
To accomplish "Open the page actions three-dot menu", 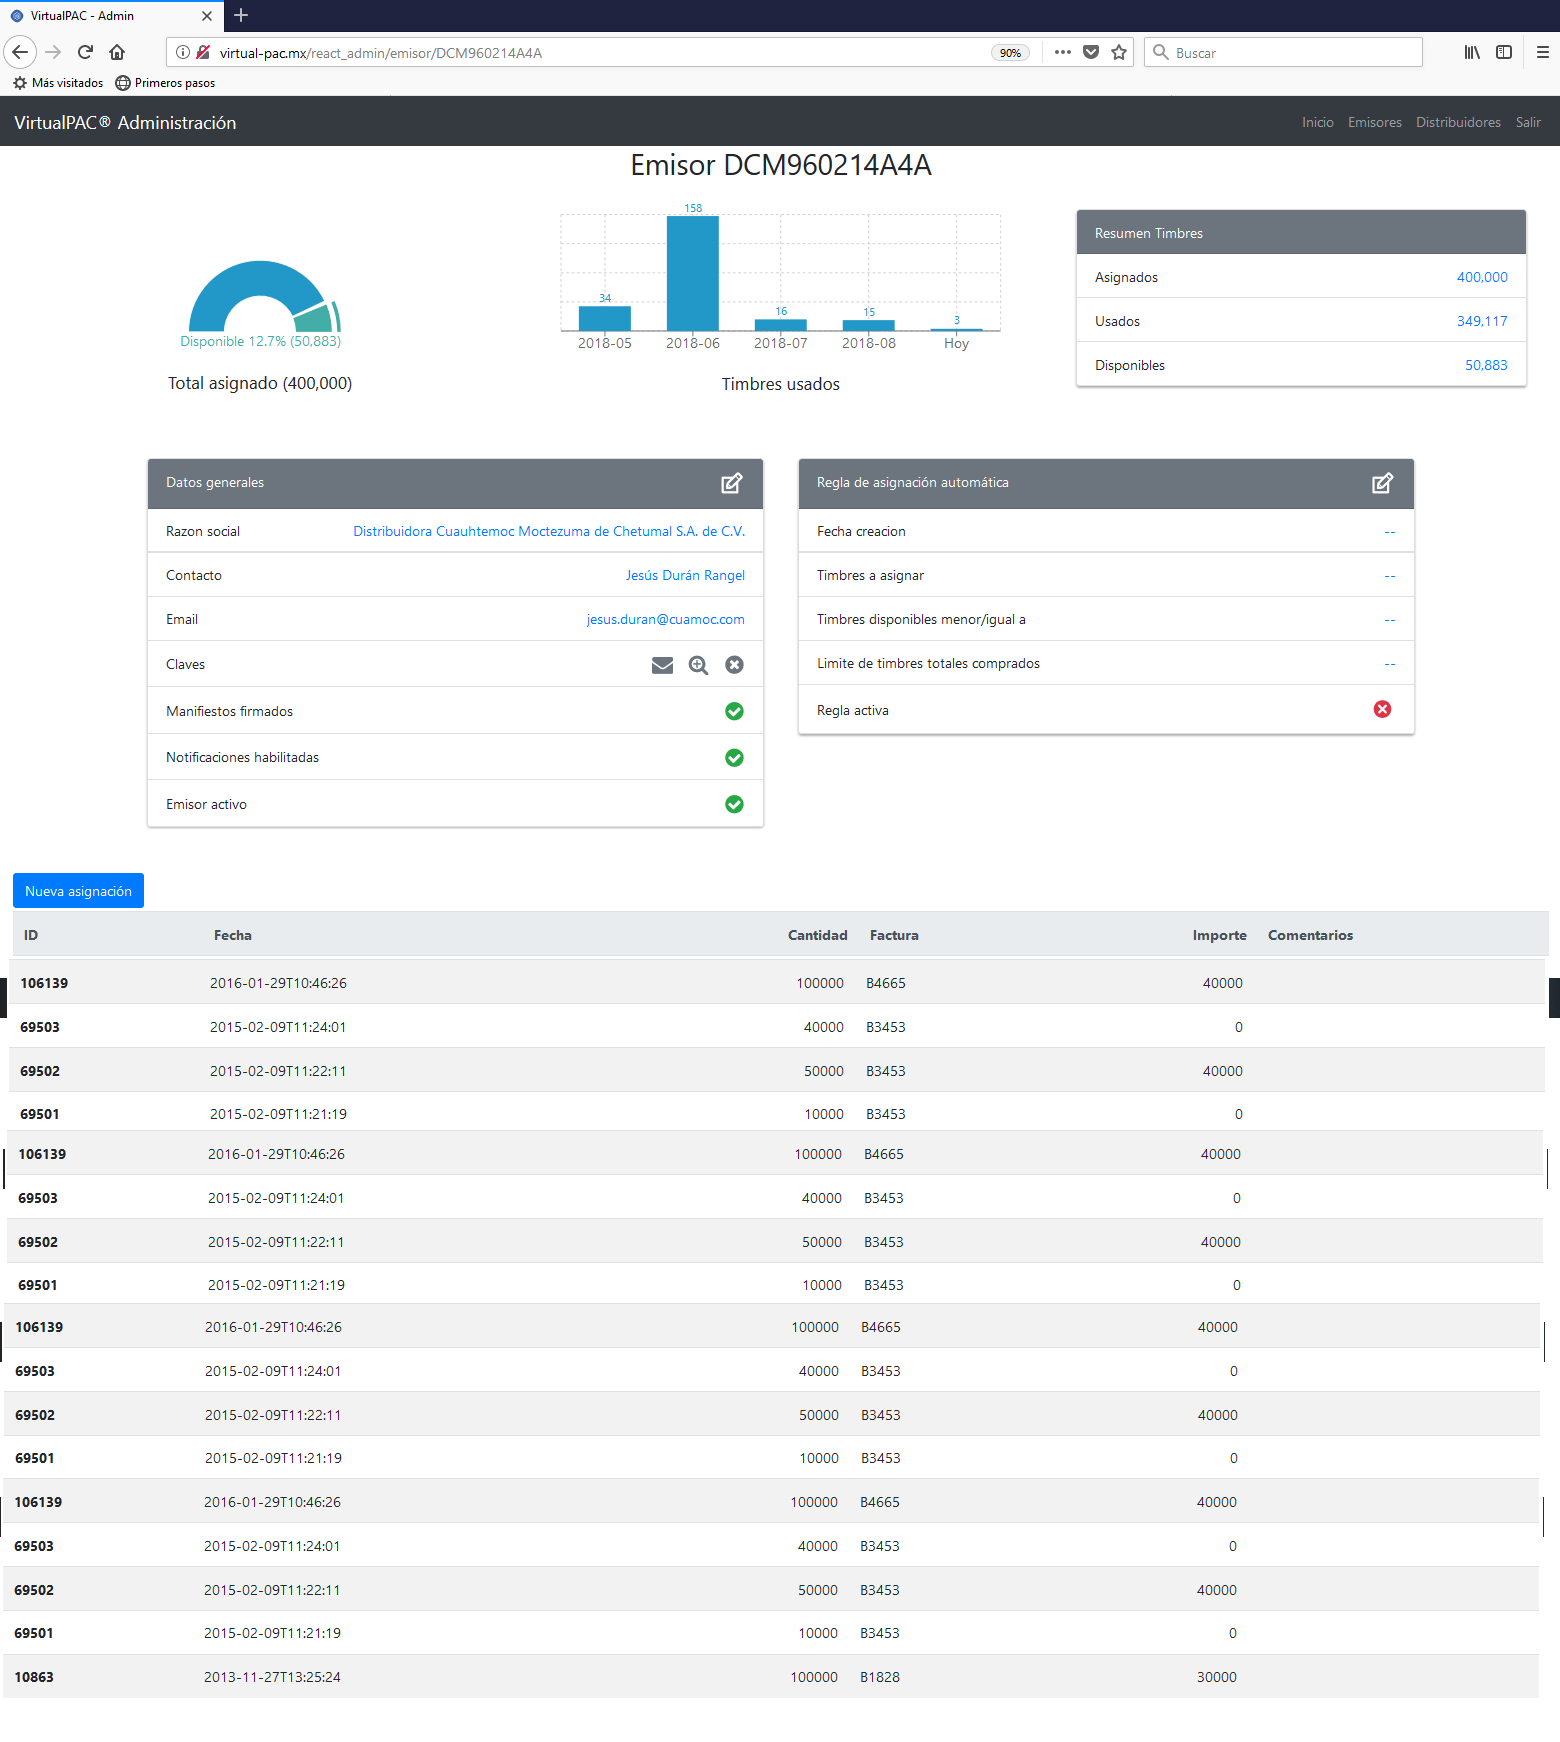I will coord(1062,52).
